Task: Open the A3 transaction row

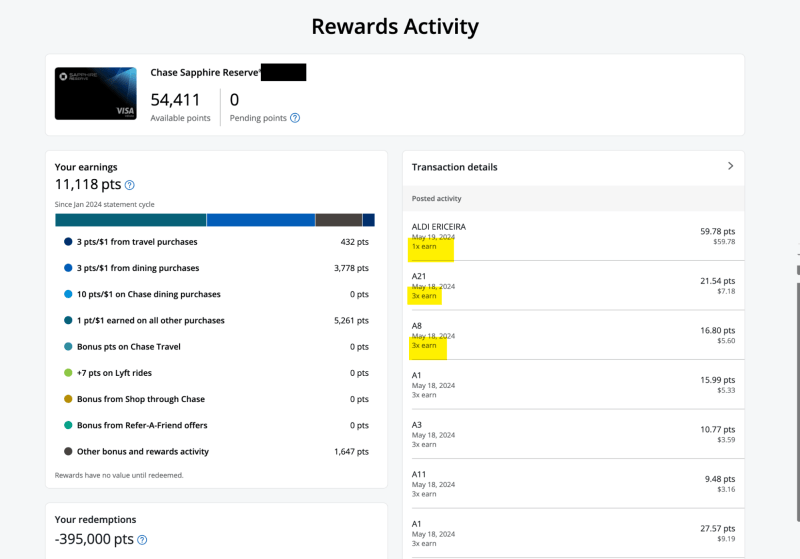Action: point(573,434)
